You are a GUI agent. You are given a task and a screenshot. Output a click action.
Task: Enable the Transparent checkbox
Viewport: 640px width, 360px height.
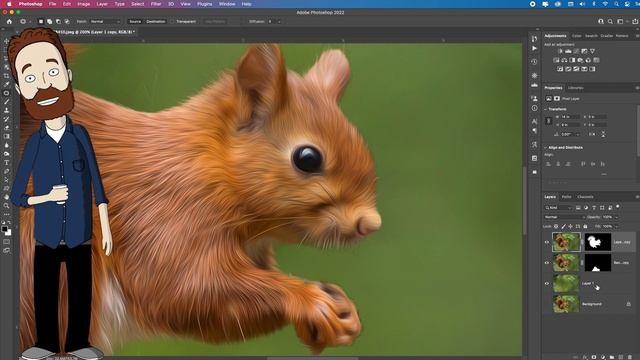point(172,21)
